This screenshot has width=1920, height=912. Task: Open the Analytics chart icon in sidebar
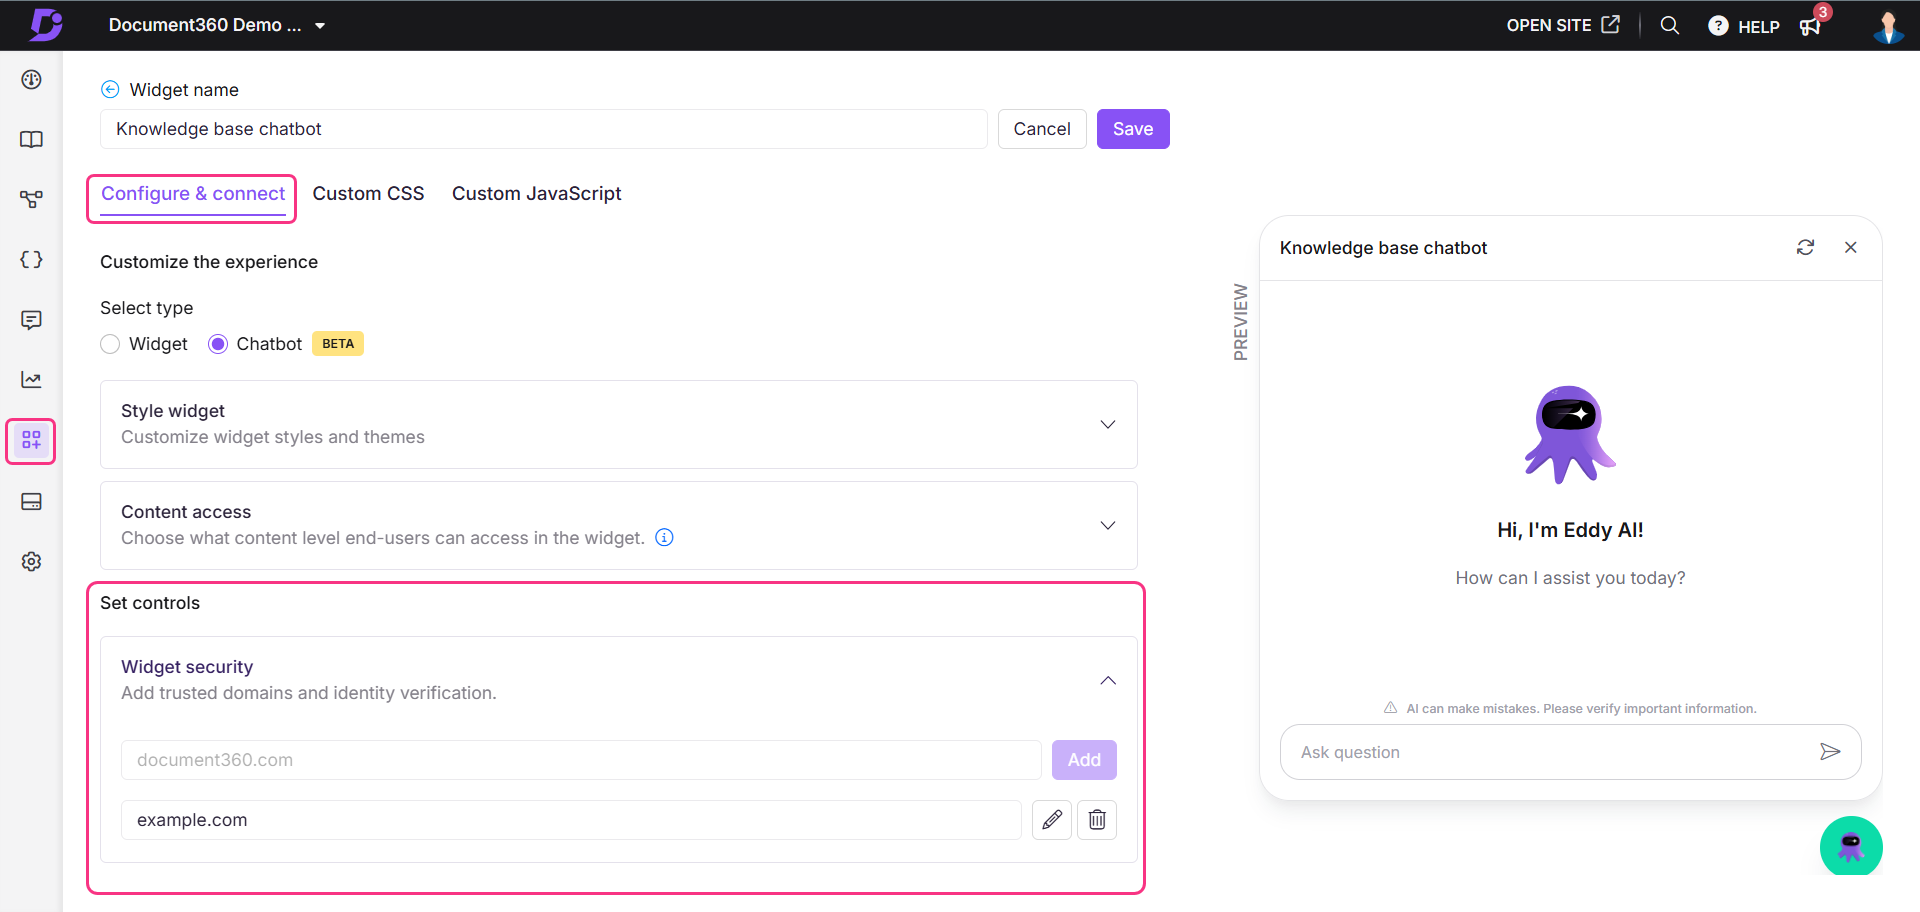coord(32,380)
